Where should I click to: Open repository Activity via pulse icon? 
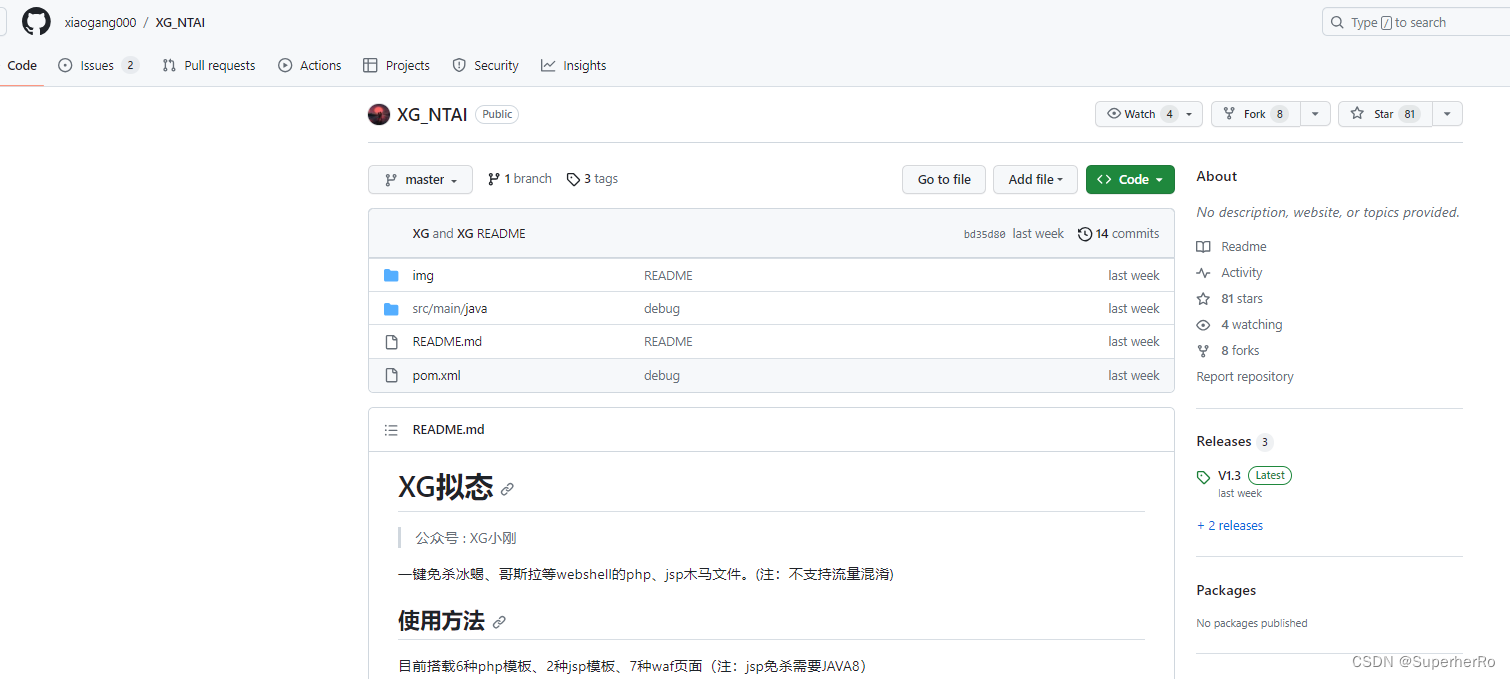1203,272
